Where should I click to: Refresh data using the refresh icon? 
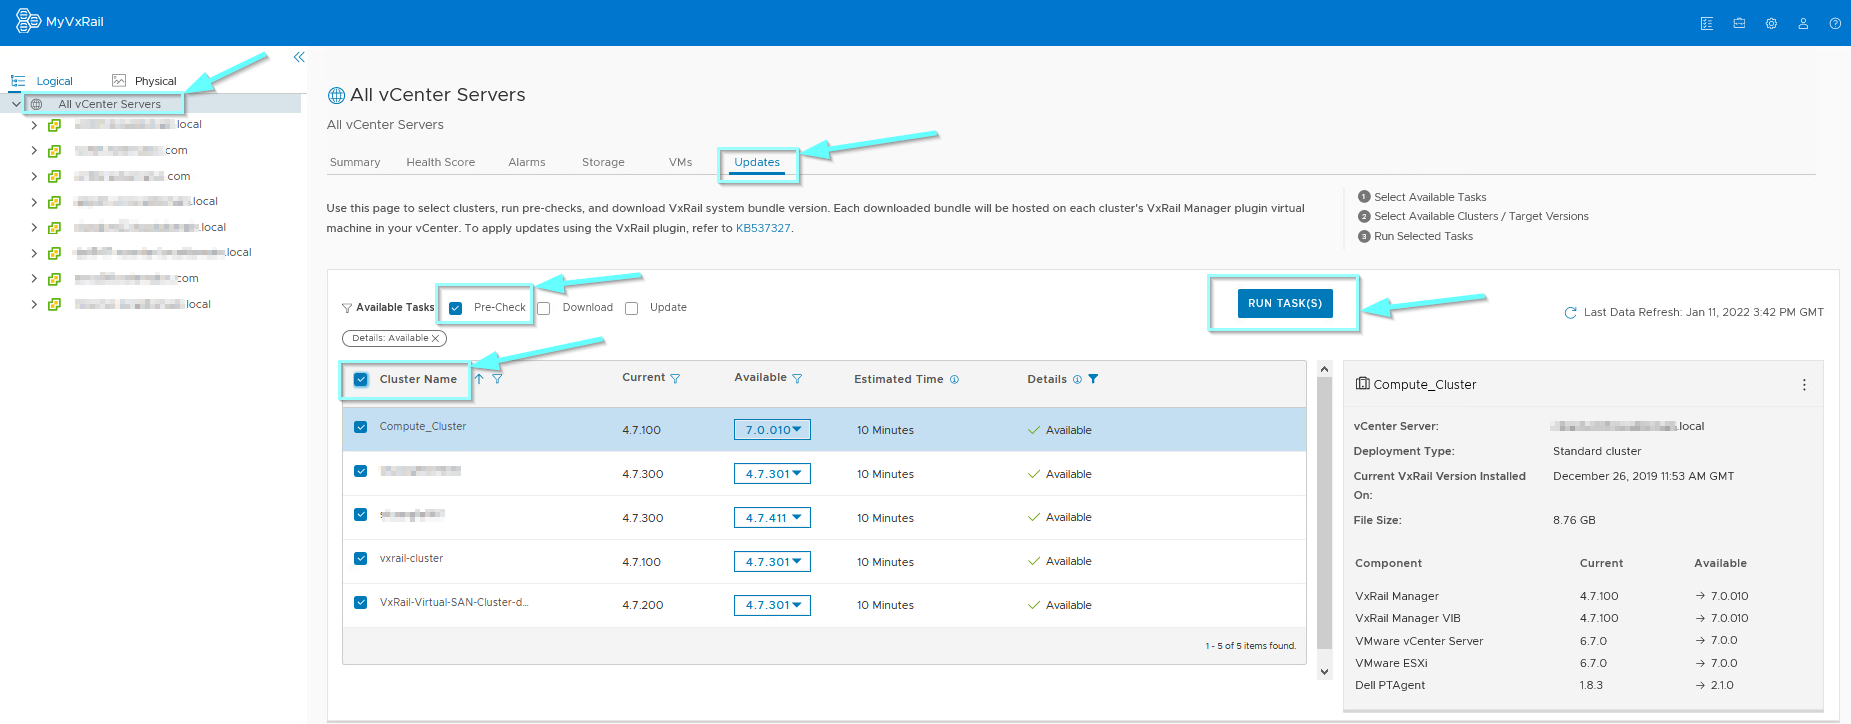(x=1570, y=313)
